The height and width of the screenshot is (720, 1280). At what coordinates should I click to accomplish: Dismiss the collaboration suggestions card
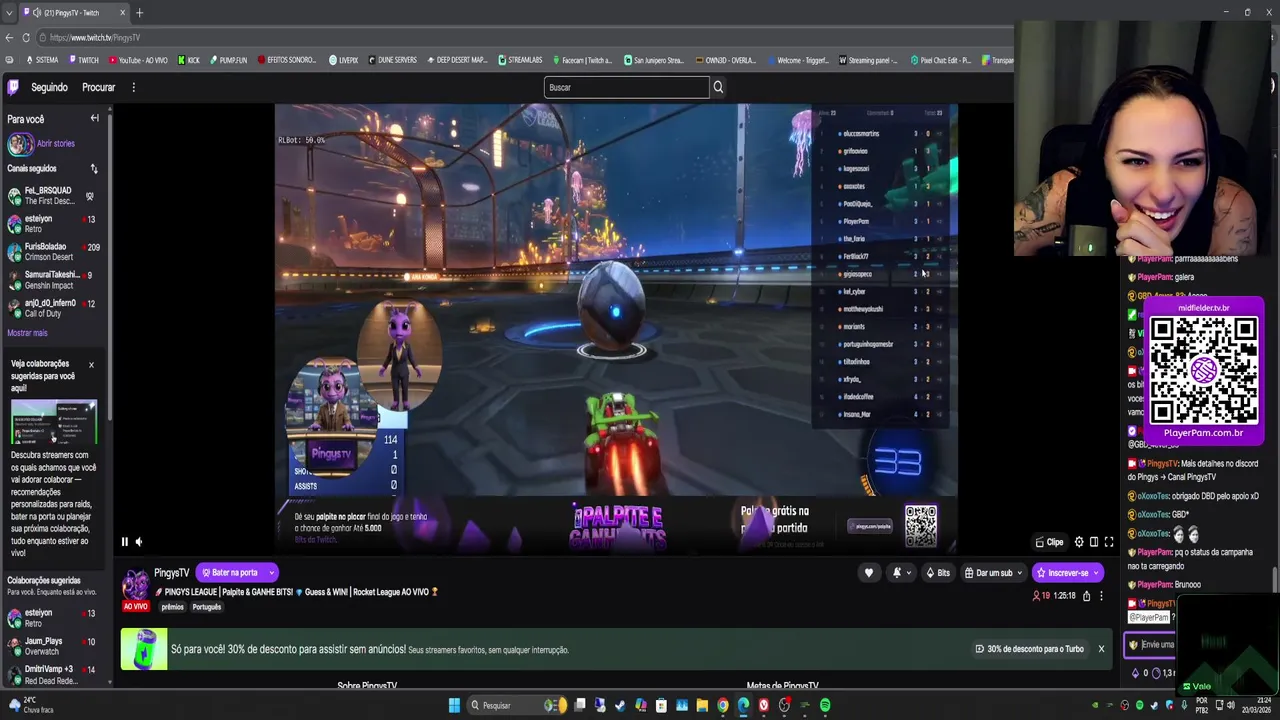click(91, 365)
